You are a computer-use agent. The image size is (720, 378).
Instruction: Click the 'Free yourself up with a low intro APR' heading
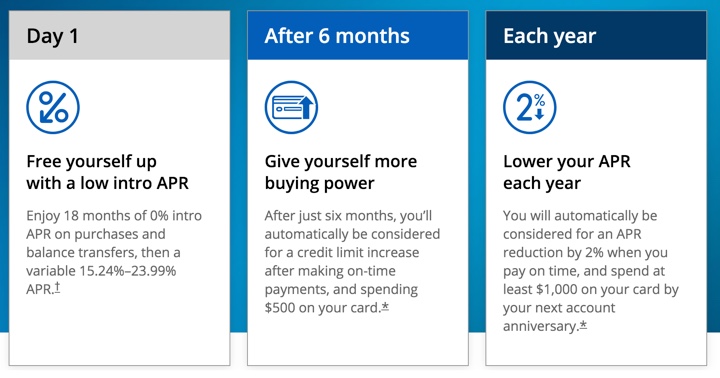tap(107, 172)
